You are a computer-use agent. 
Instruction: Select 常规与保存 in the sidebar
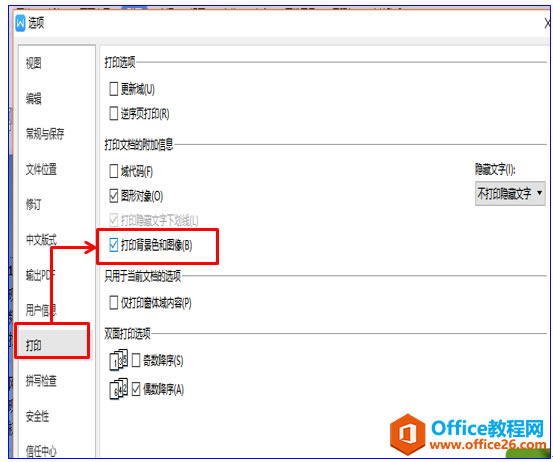(x=45, y=134)
